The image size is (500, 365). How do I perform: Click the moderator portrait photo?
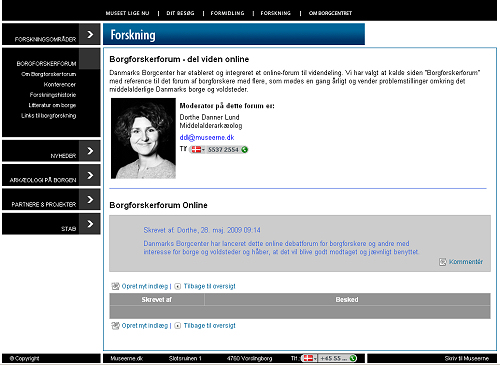(143, 138)
